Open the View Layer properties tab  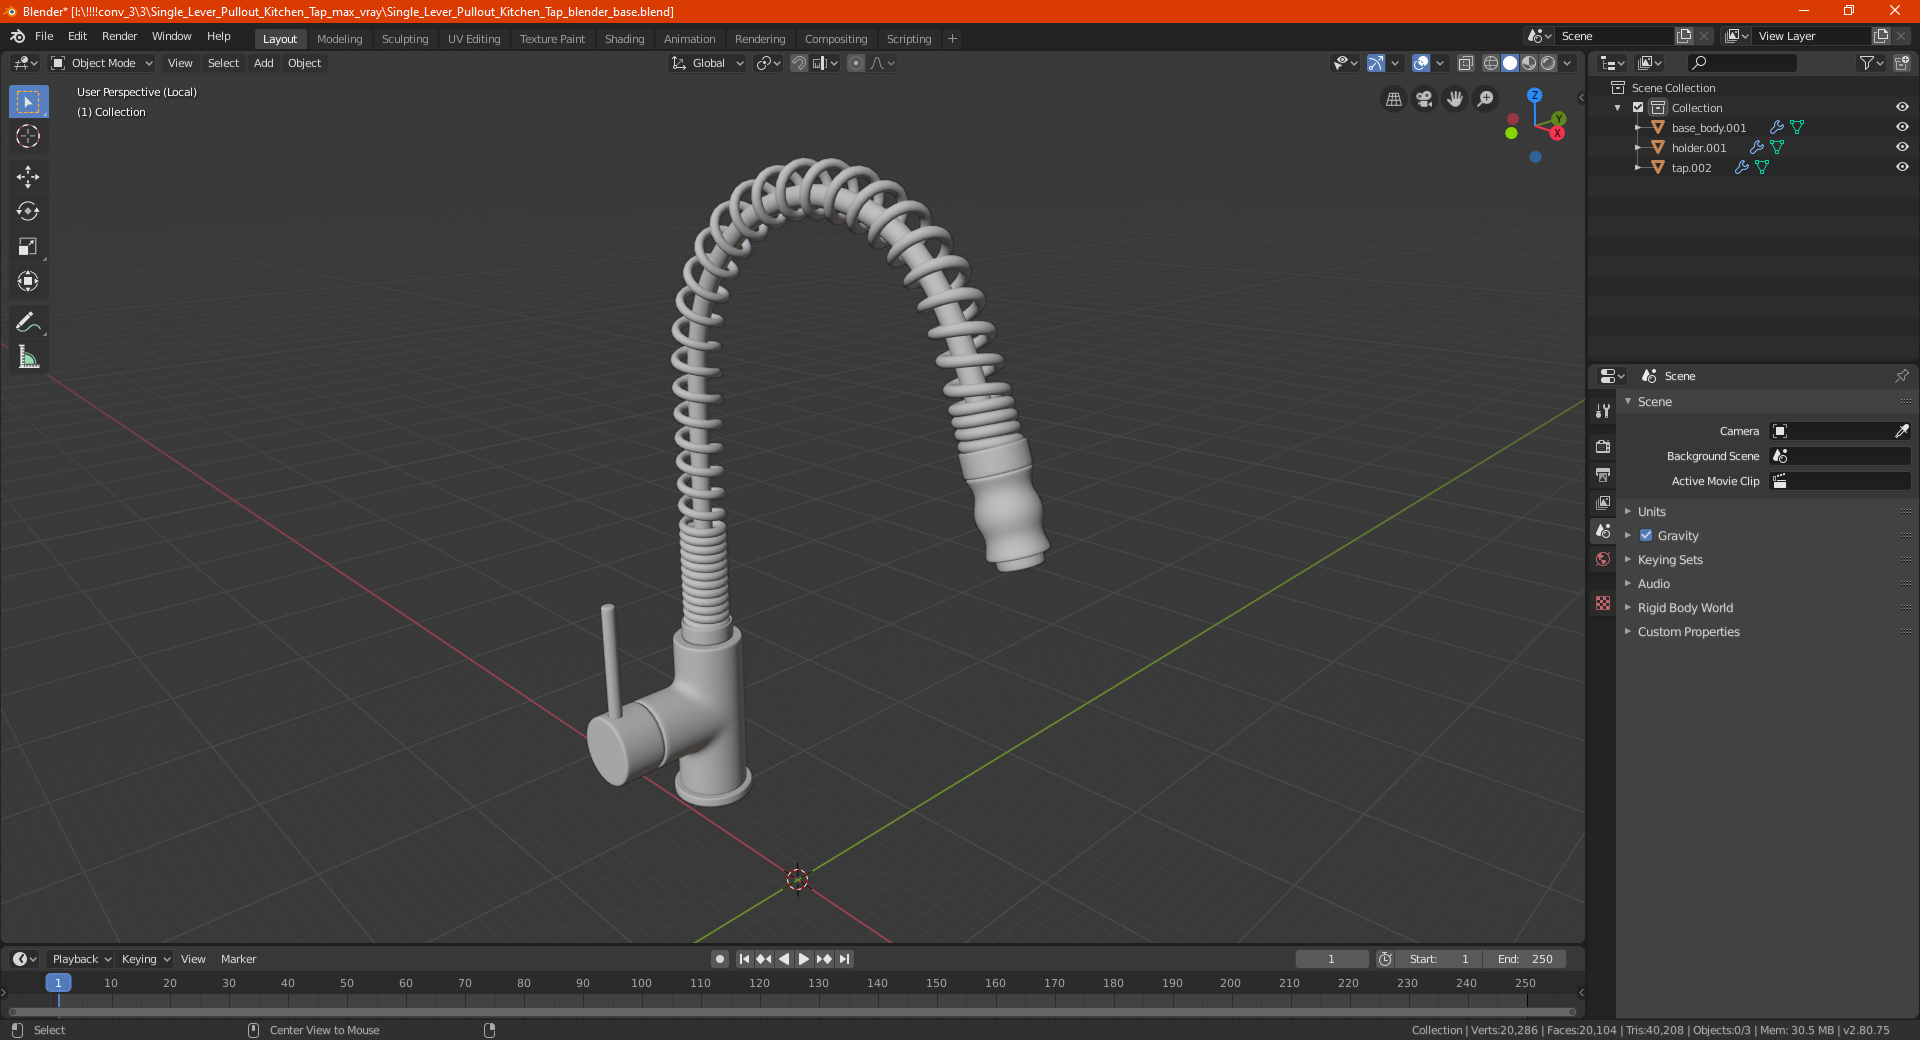tap(1603, 502)
